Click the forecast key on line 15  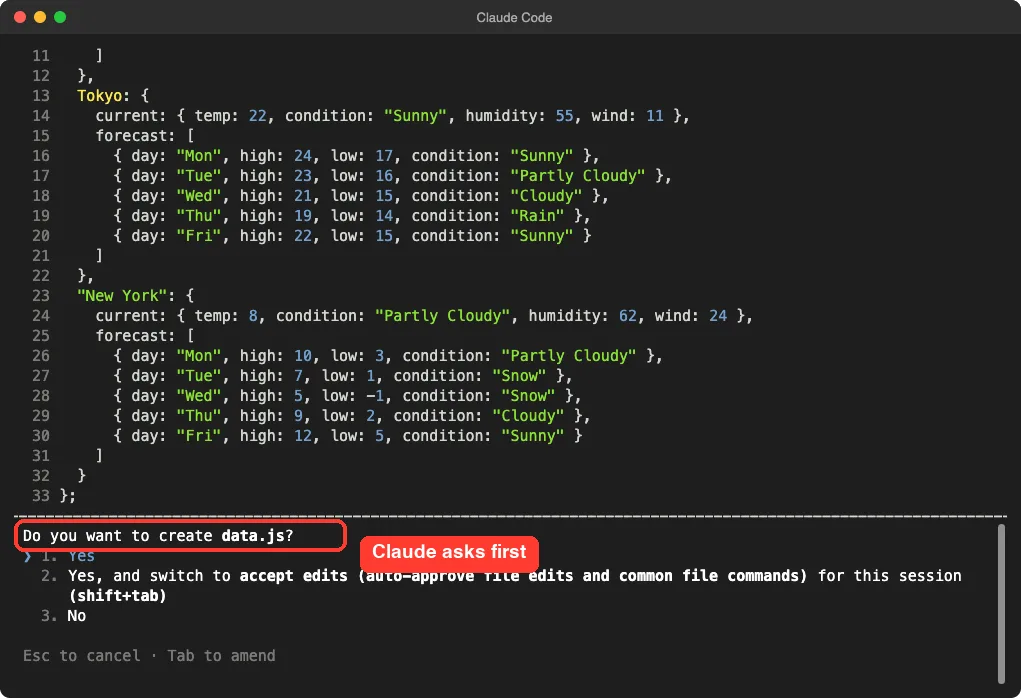(x=131, y=136)
